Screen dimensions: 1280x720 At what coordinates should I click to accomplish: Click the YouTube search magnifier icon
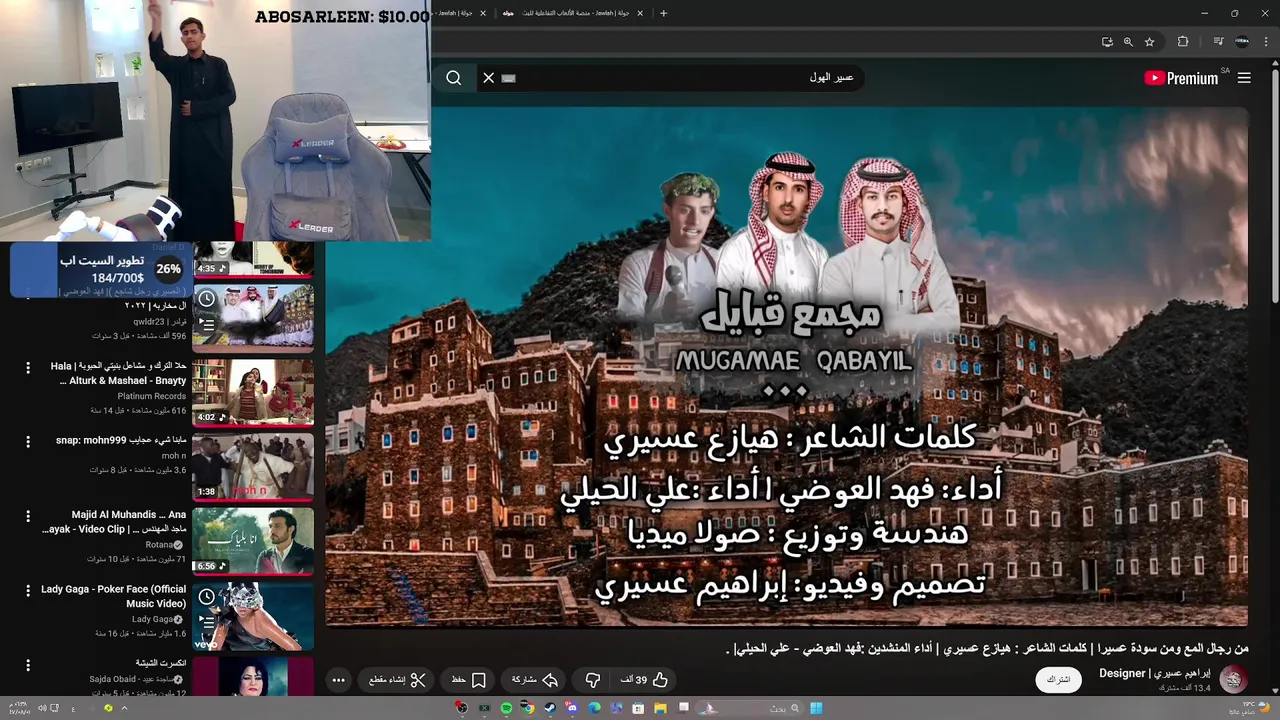click(x=454, y=78)
